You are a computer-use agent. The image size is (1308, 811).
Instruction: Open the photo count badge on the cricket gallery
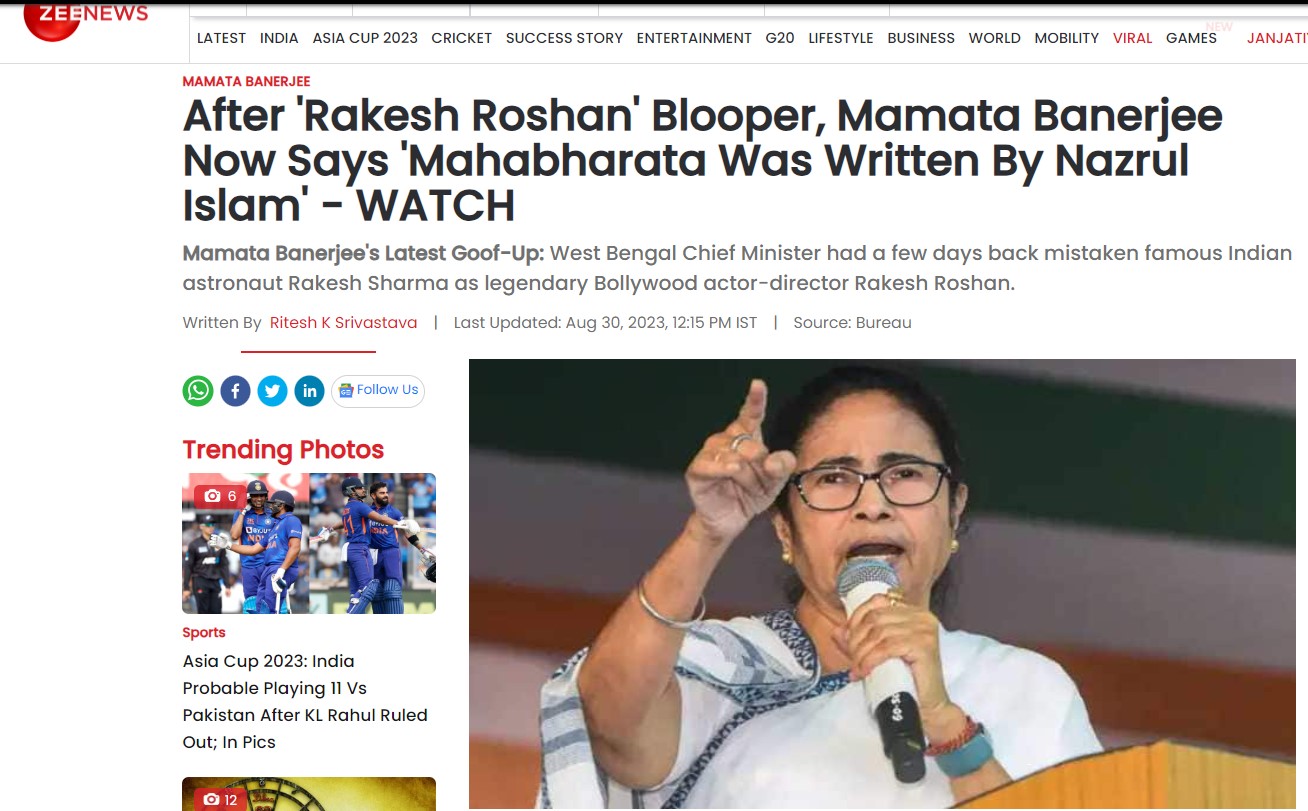pyautogui.click(x=220, y=496)
